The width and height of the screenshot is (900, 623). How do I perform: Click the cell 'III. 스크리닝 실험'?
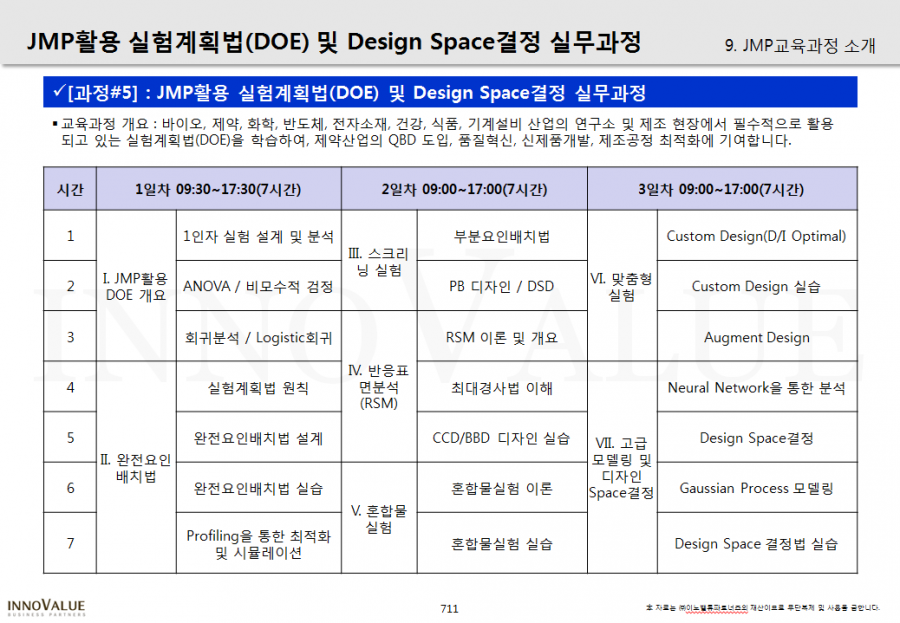point(379,261)
